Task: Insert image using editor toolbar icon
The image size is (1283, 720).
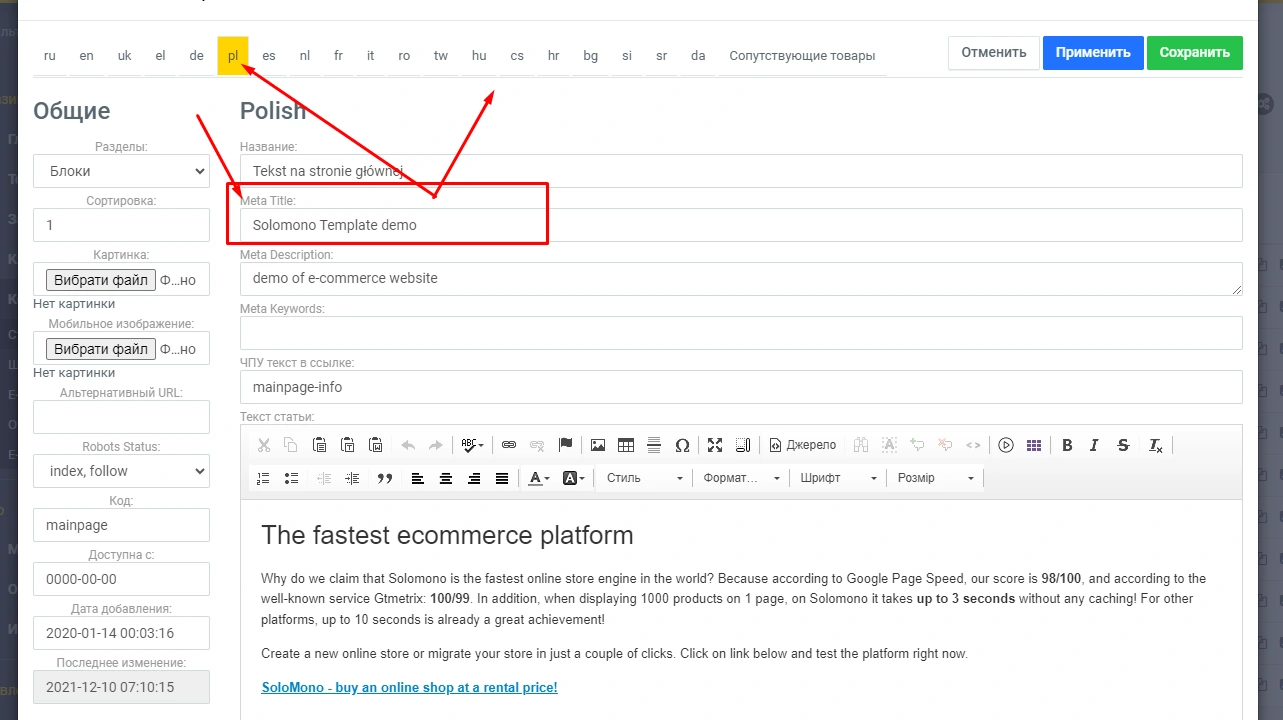Action: pyautogui.click(x=598, y=445)
